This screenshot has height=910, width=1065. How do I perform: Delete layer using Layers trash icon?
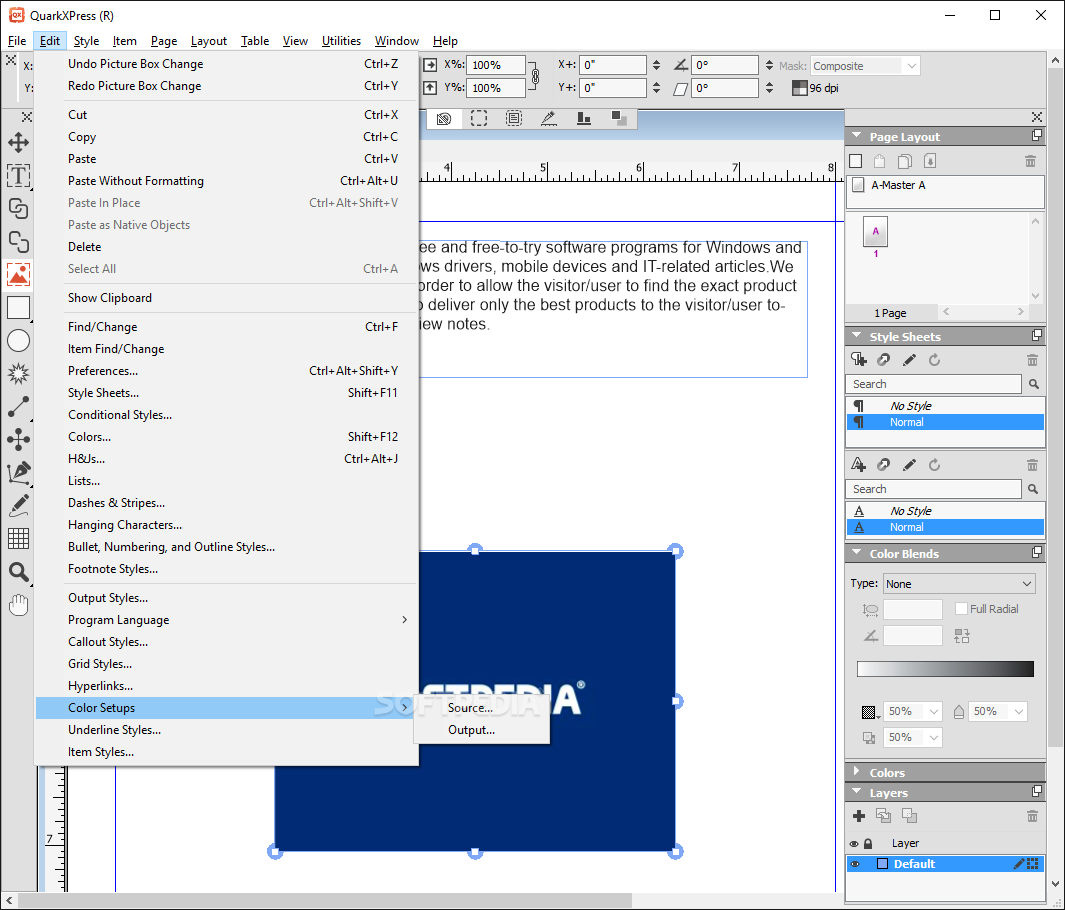tap(1032, 816)
